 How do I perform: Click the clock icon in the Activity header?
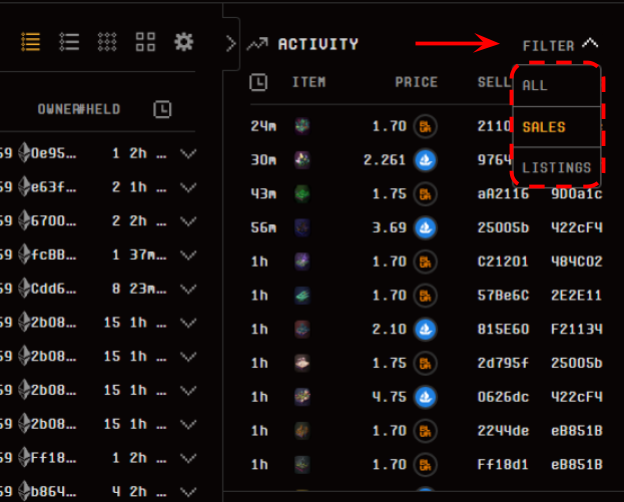258,82
